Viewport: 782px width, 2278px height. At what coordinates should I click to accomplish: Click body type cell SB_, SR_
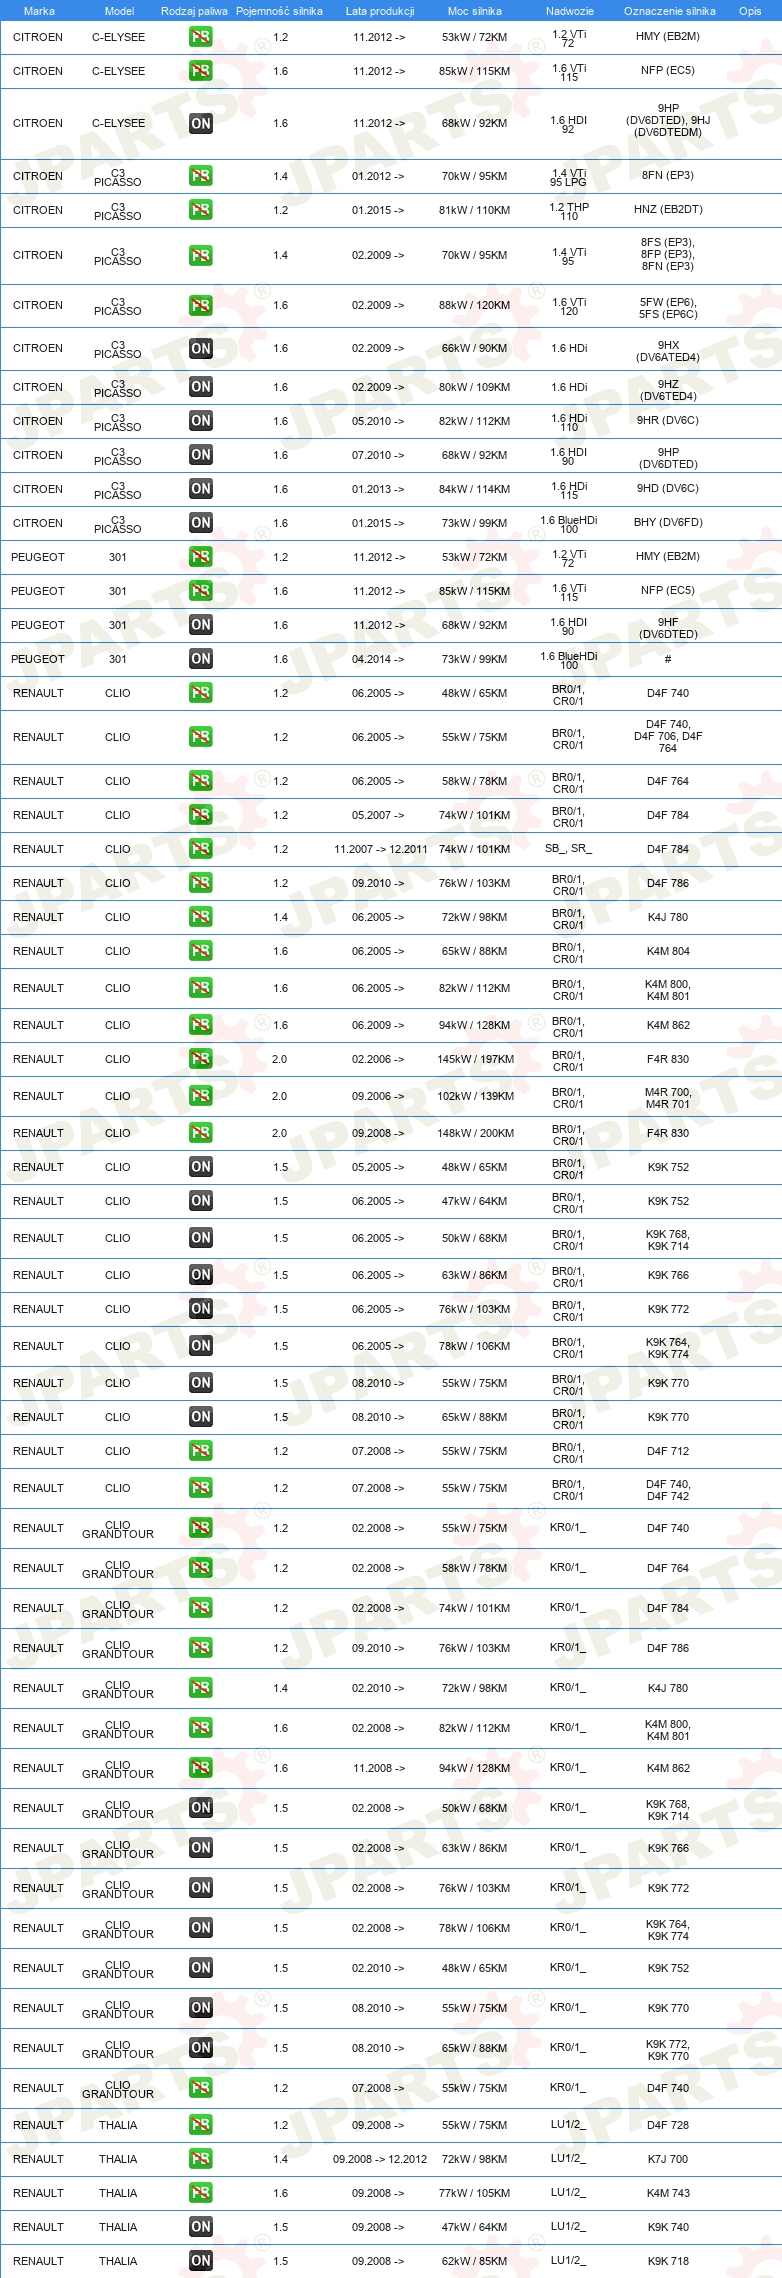568,849
